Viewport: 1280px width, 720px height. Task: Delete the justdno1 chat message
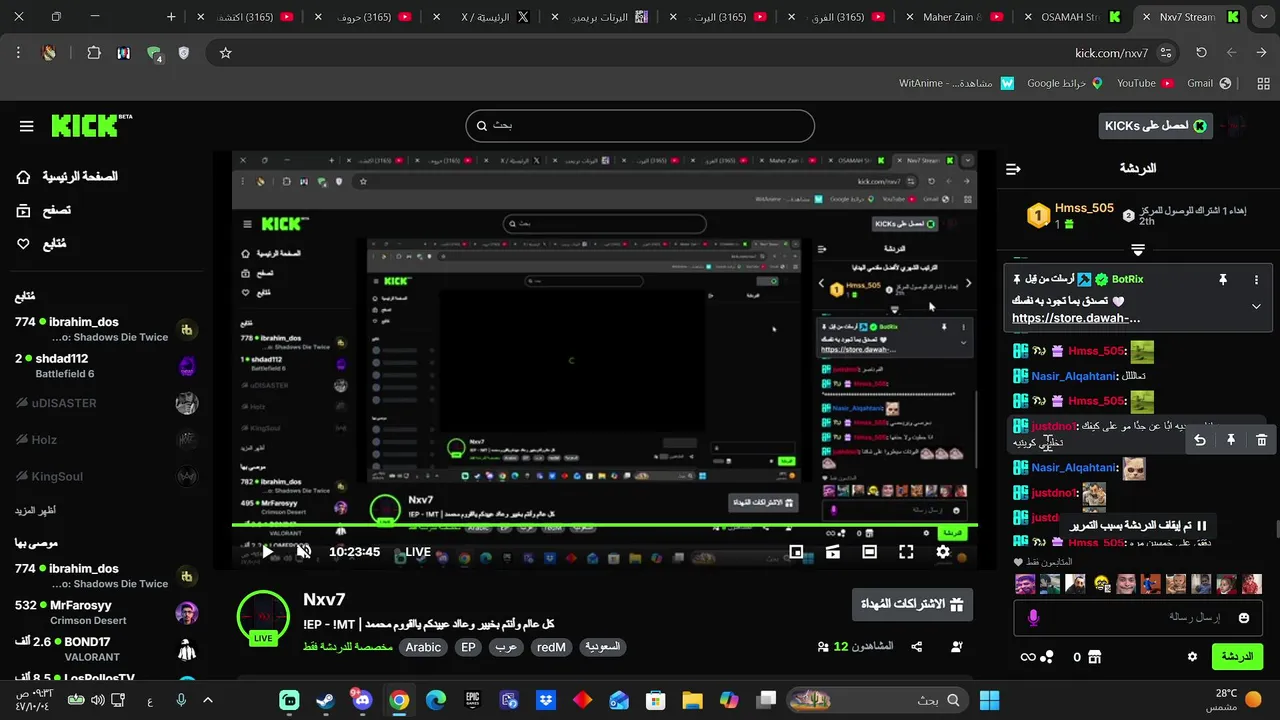[x=1261, y=440]
